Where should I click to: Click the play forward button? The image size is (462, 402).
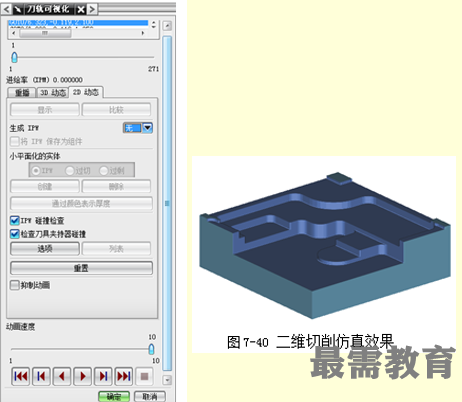tap(83, 376)
